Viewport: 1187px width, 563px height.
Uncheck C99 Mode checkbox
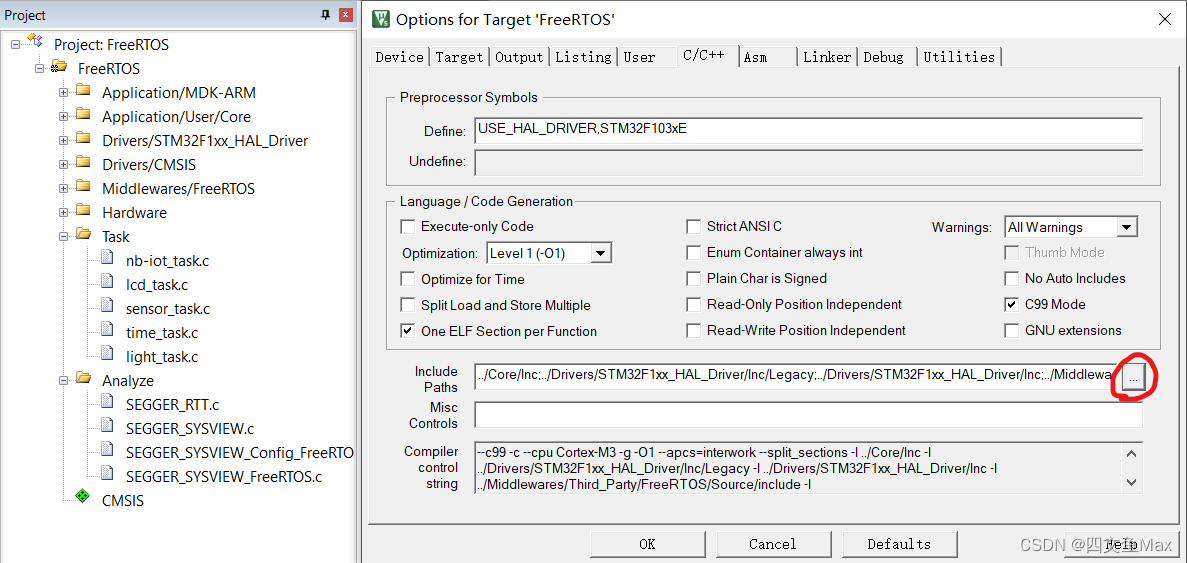[1011, 304]
